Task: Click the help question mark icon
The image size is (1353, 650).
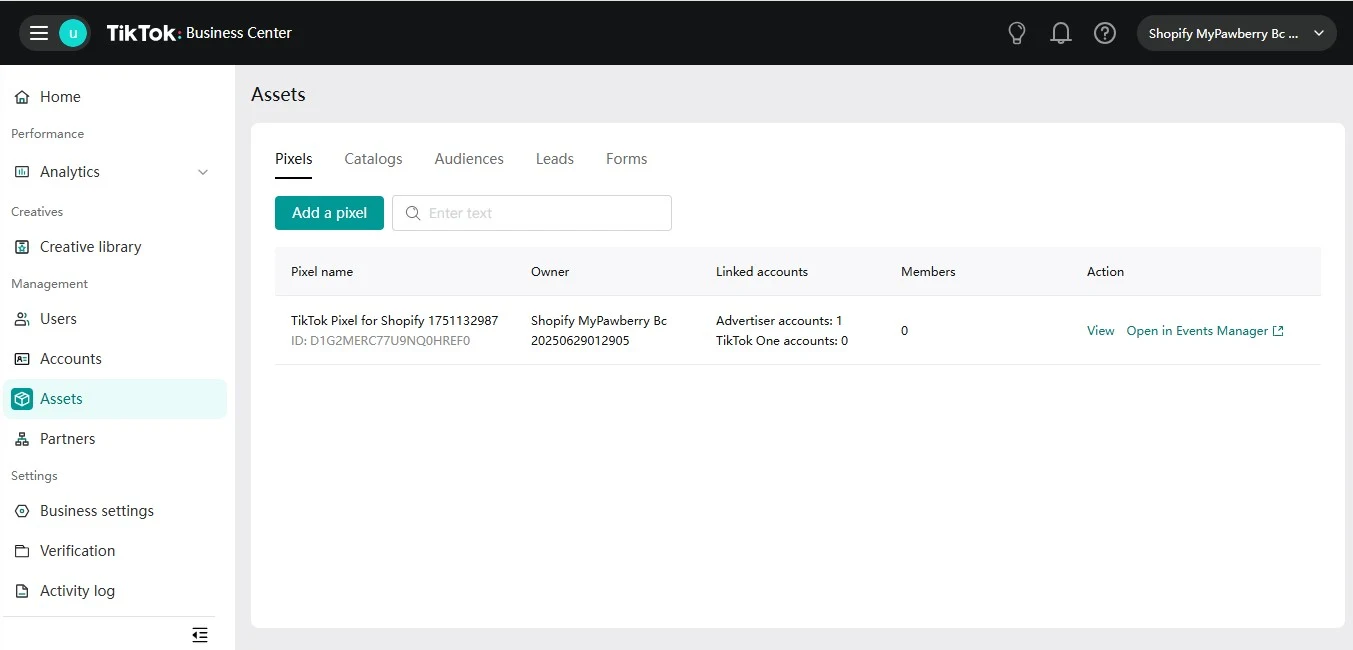Action: 1105,33
